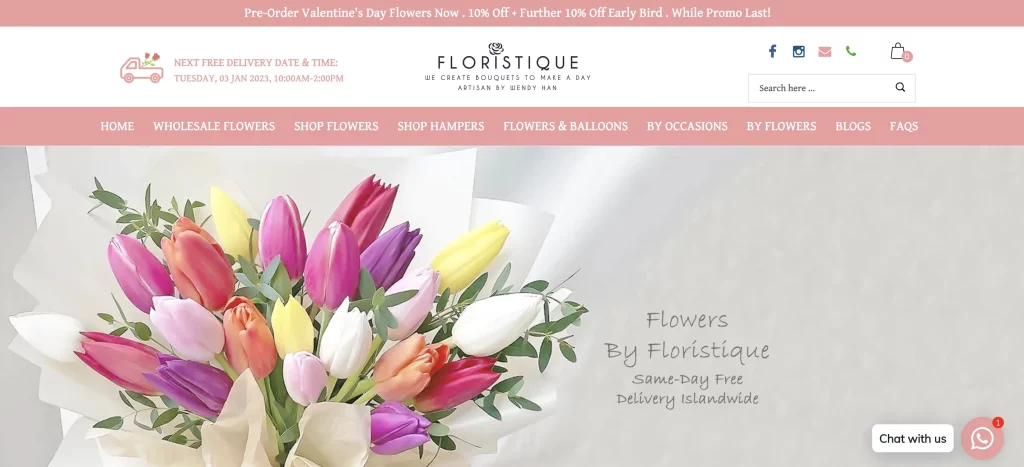Open the FAQs page
The image size is (1024, 467).
(x=904, y=126)
